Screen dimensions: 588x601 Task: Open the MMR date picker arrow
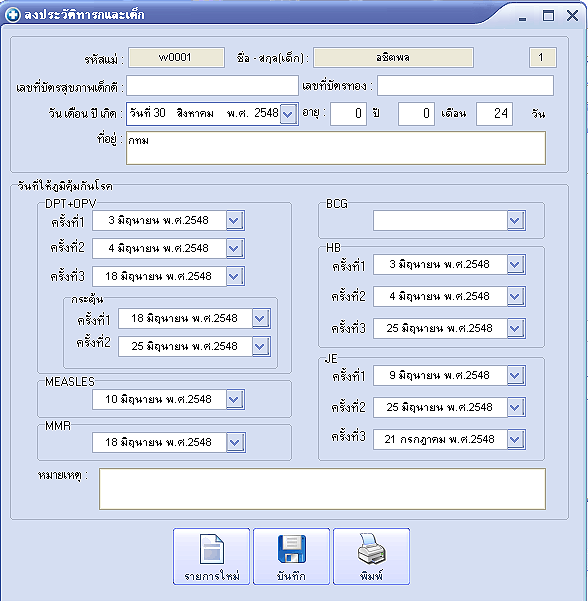tap(235, 442)
